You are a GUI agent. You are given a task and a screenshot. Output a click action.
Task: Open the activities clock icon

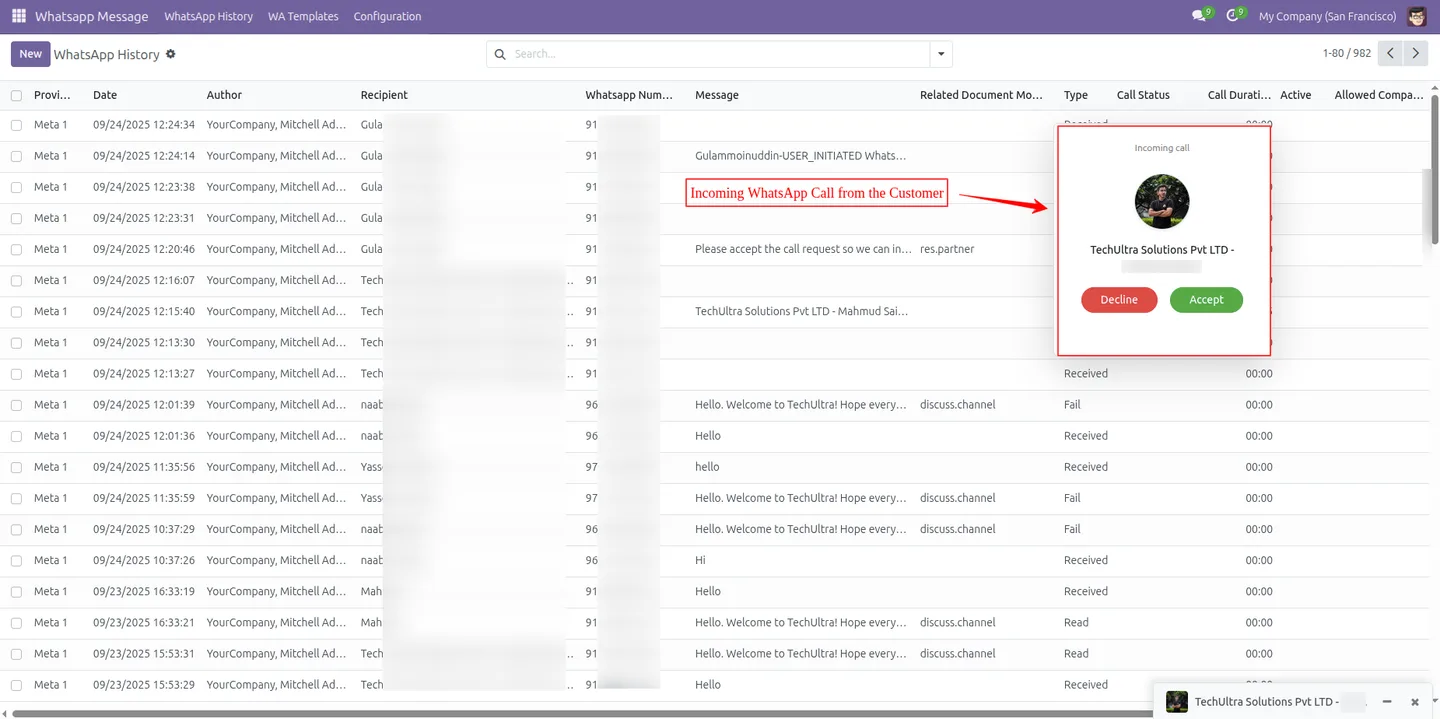click(x=1232, y=16)
